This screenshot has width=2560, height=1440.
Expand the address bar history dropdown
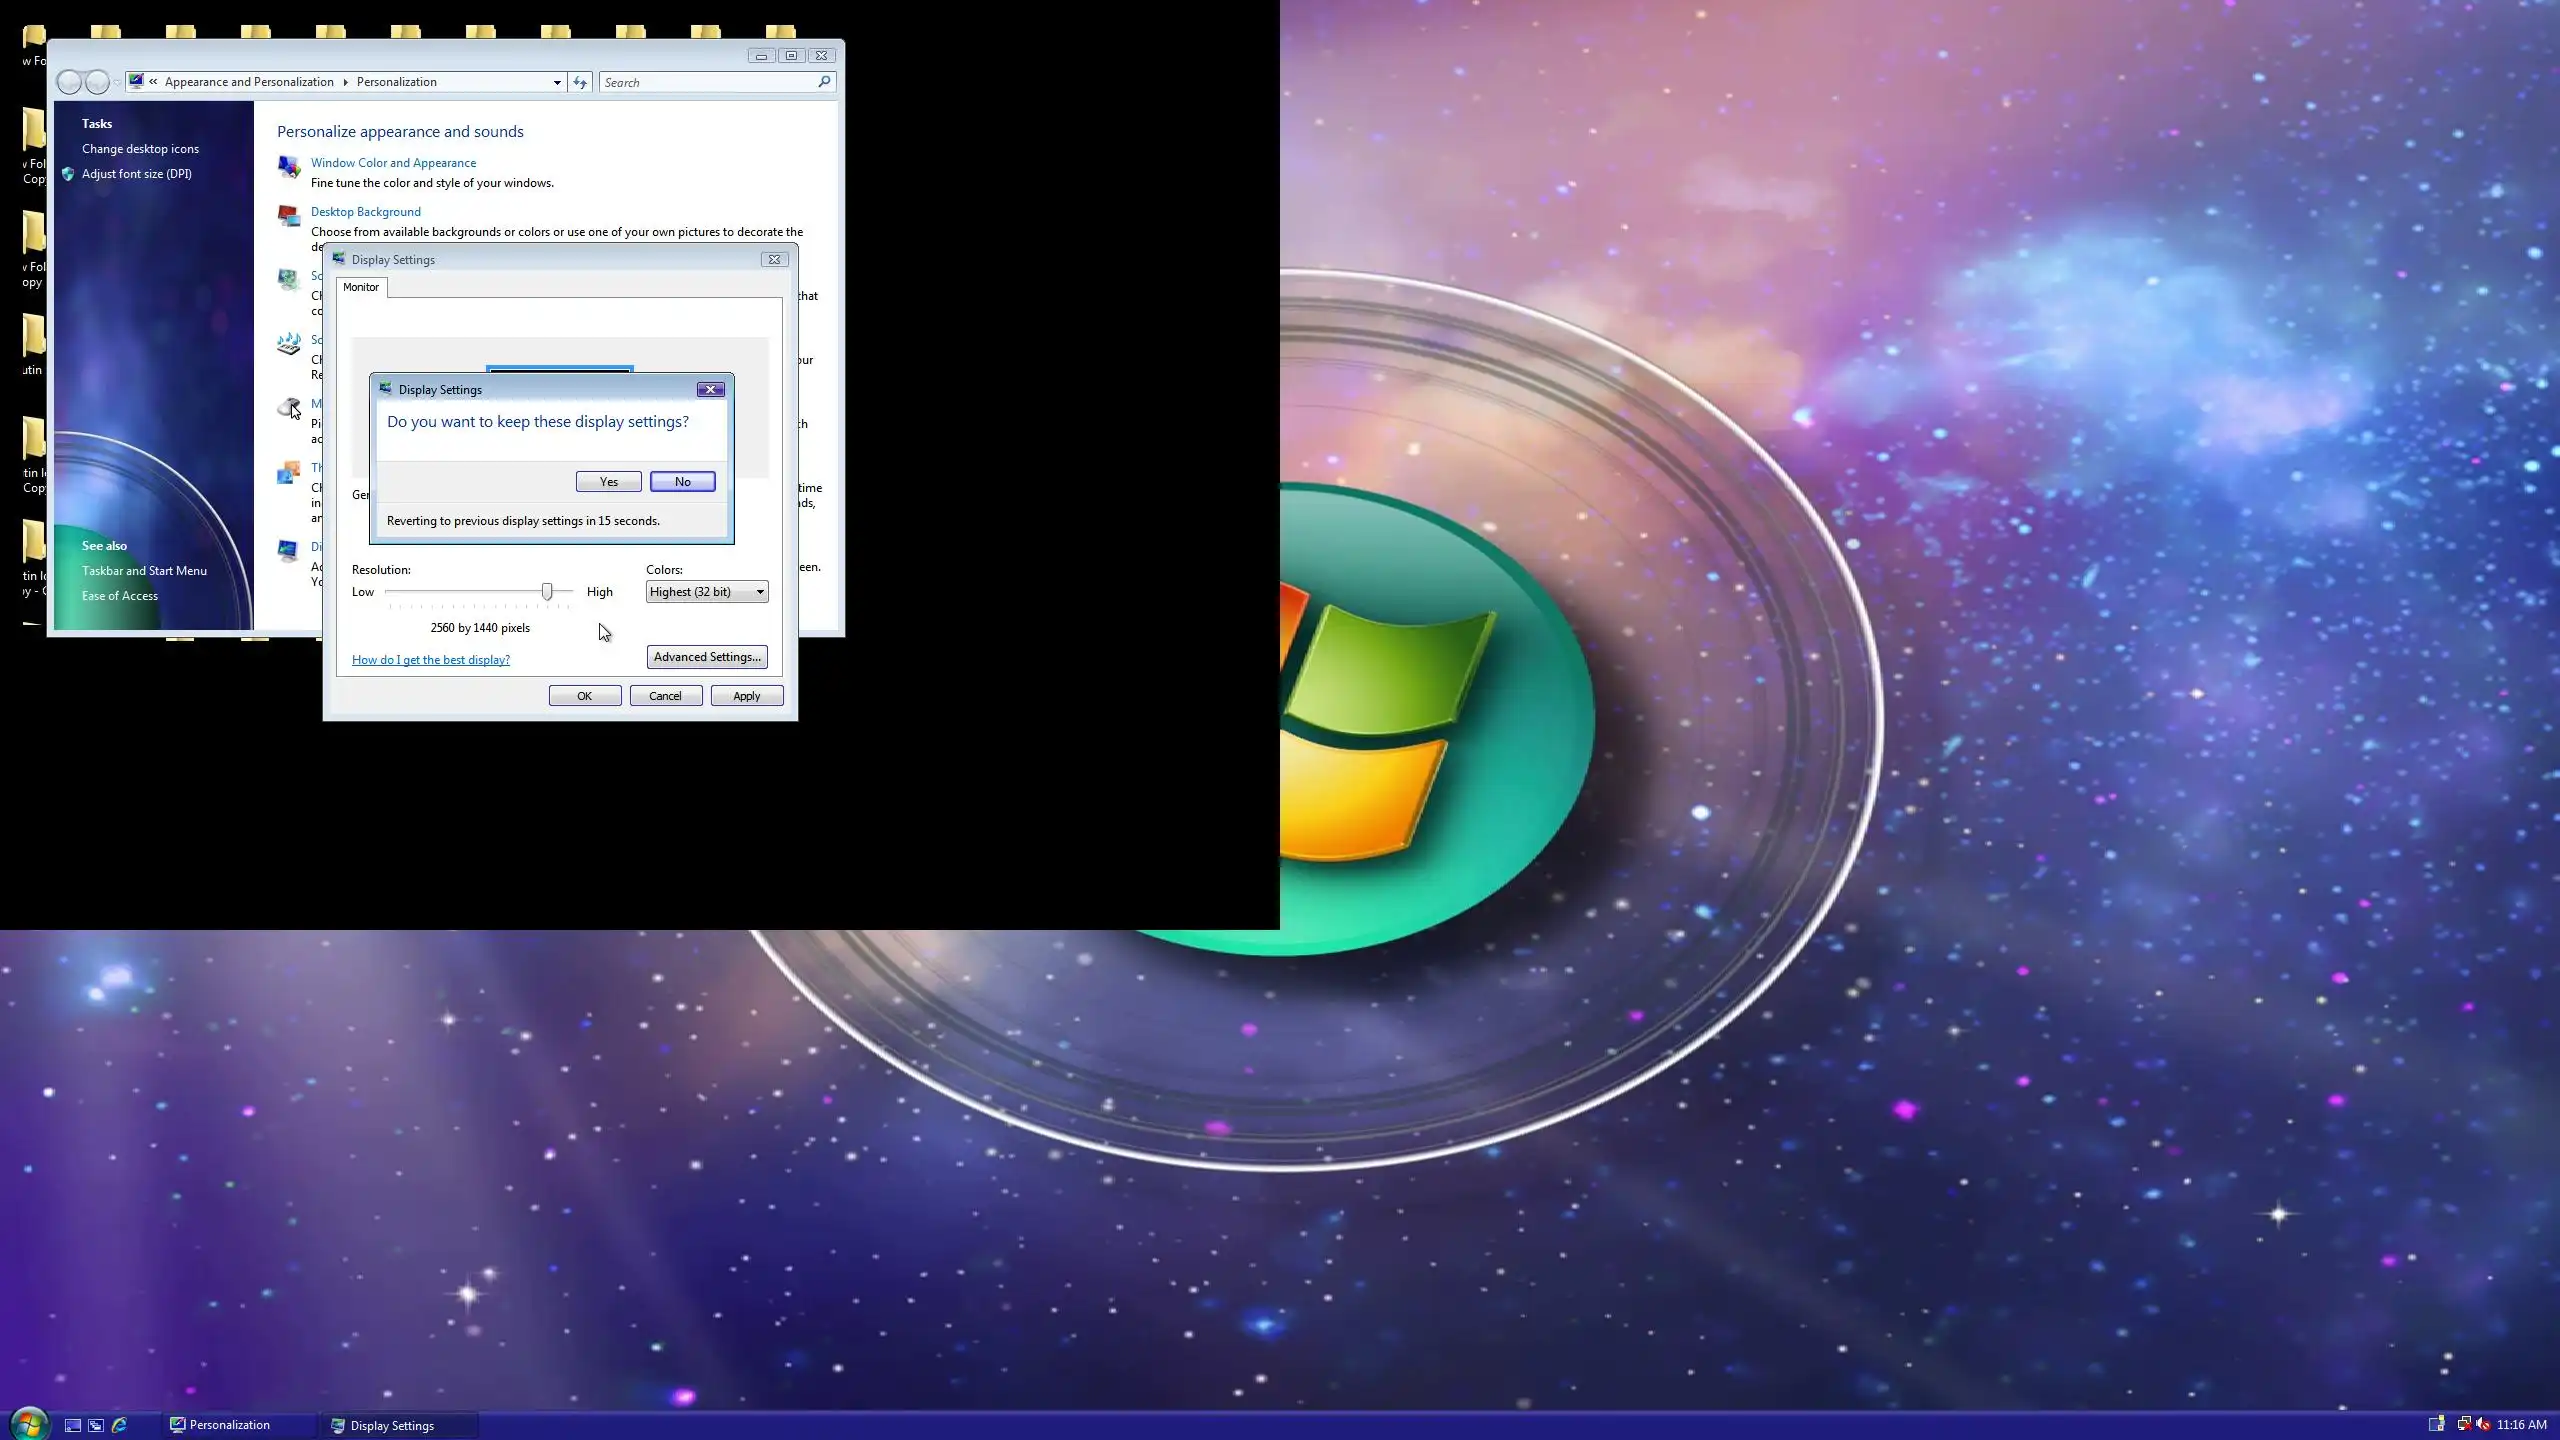(557, 82)
